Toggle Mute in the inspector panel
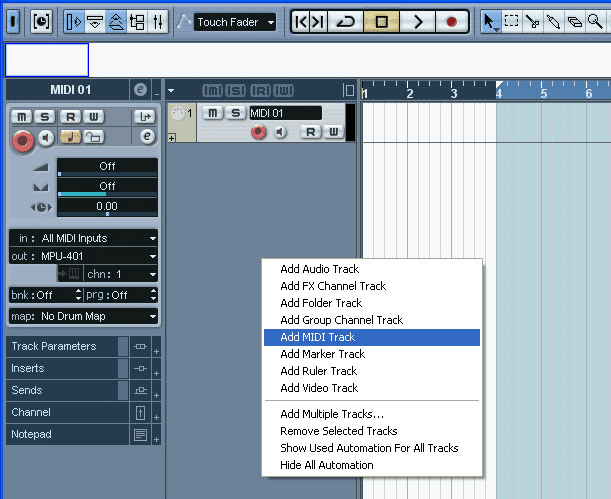 click(x=22, y=116)
